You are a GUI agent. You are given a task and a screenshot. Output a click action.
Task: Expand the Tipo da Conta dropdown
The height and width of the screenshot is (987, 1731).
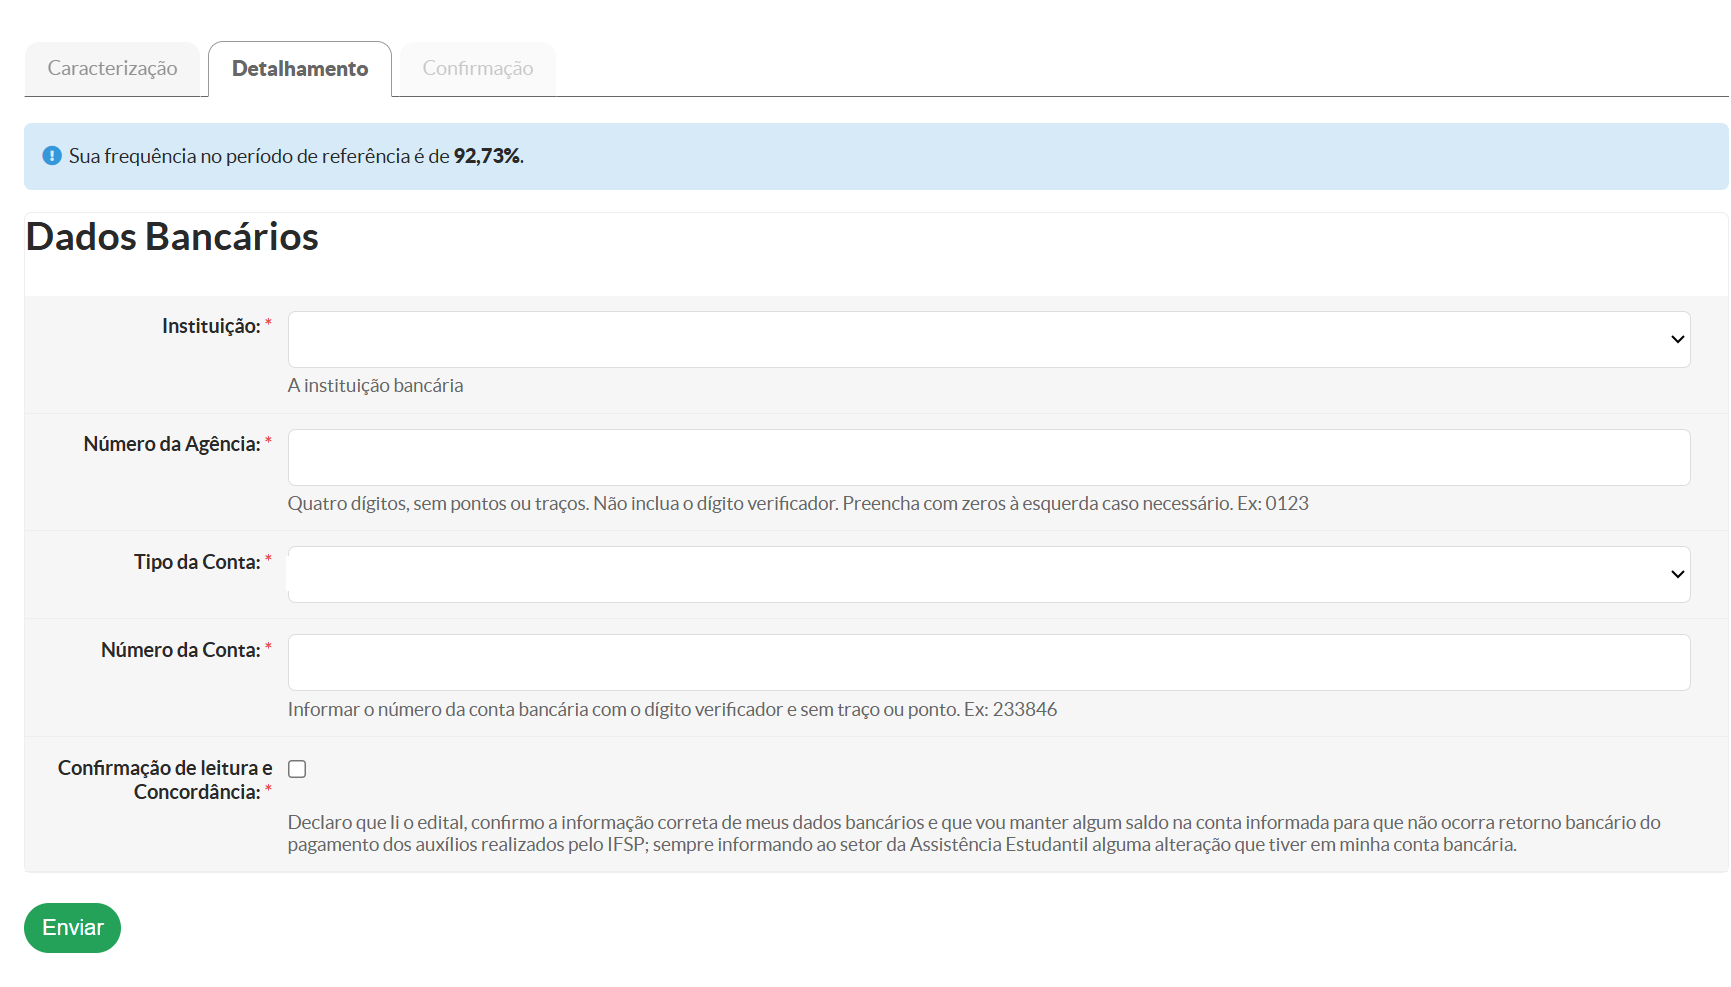[x=989, y=575]
